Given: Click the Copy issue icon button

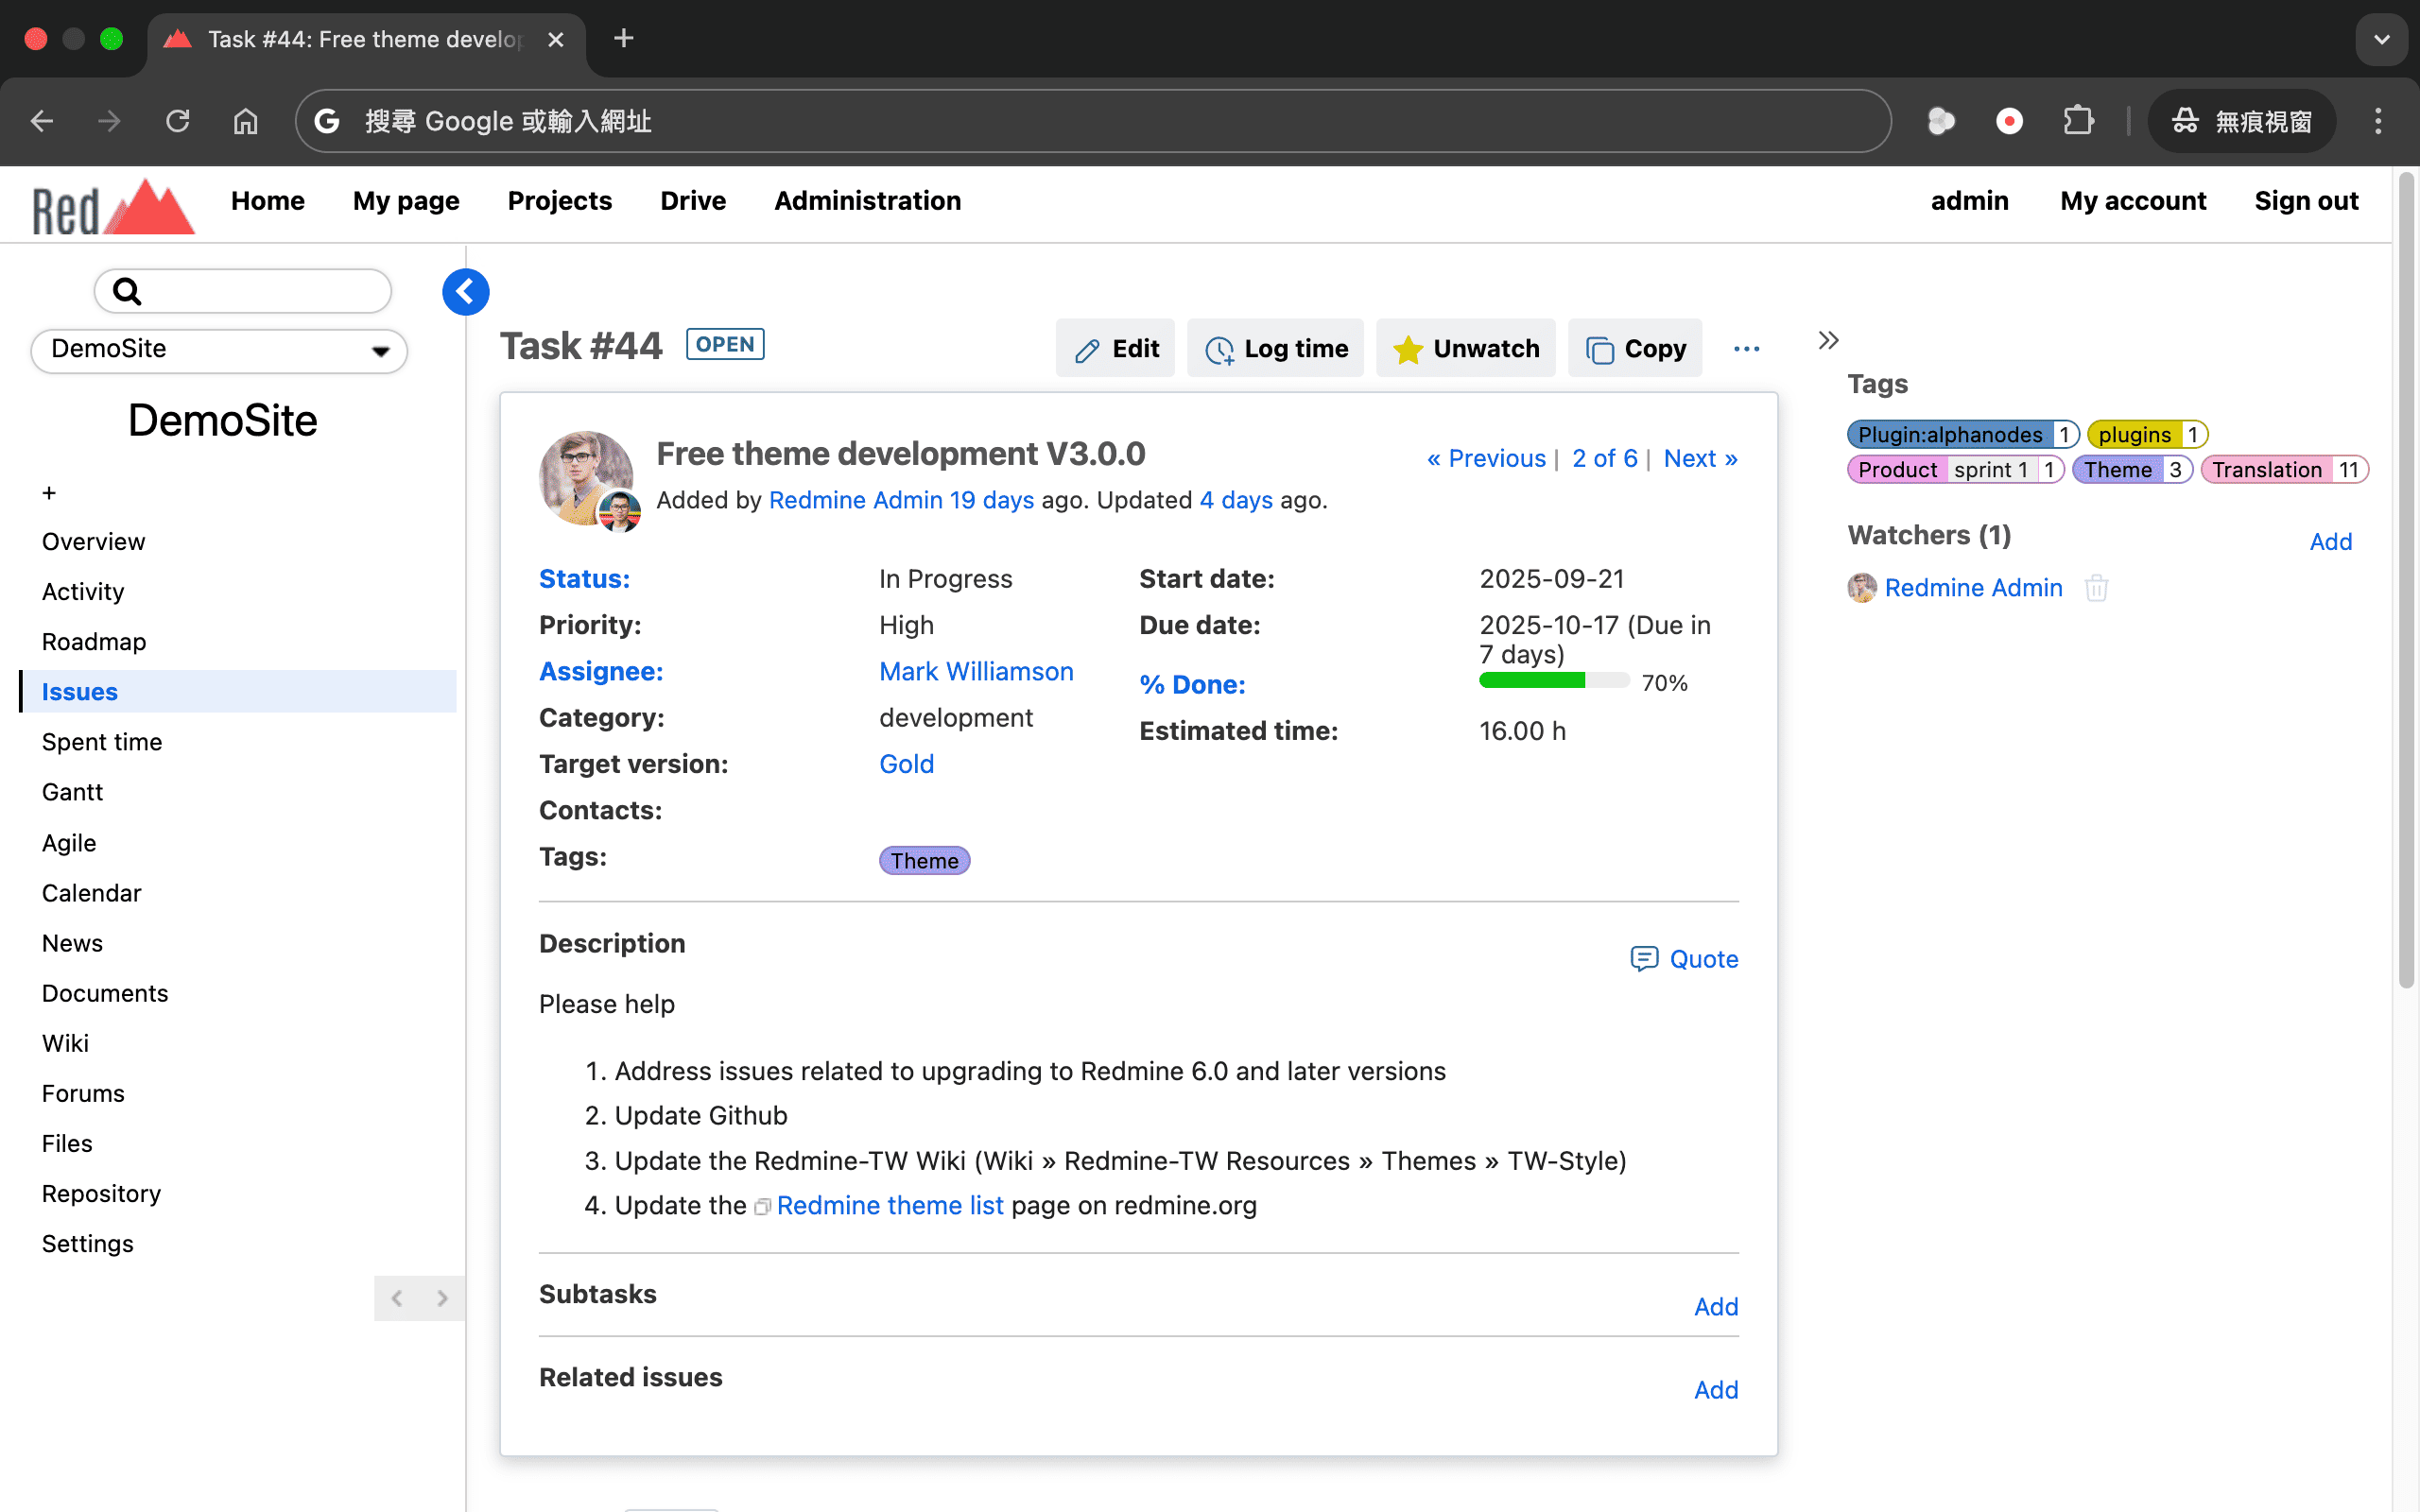Looking at the screenshot, I should (x=1599, y=350).
